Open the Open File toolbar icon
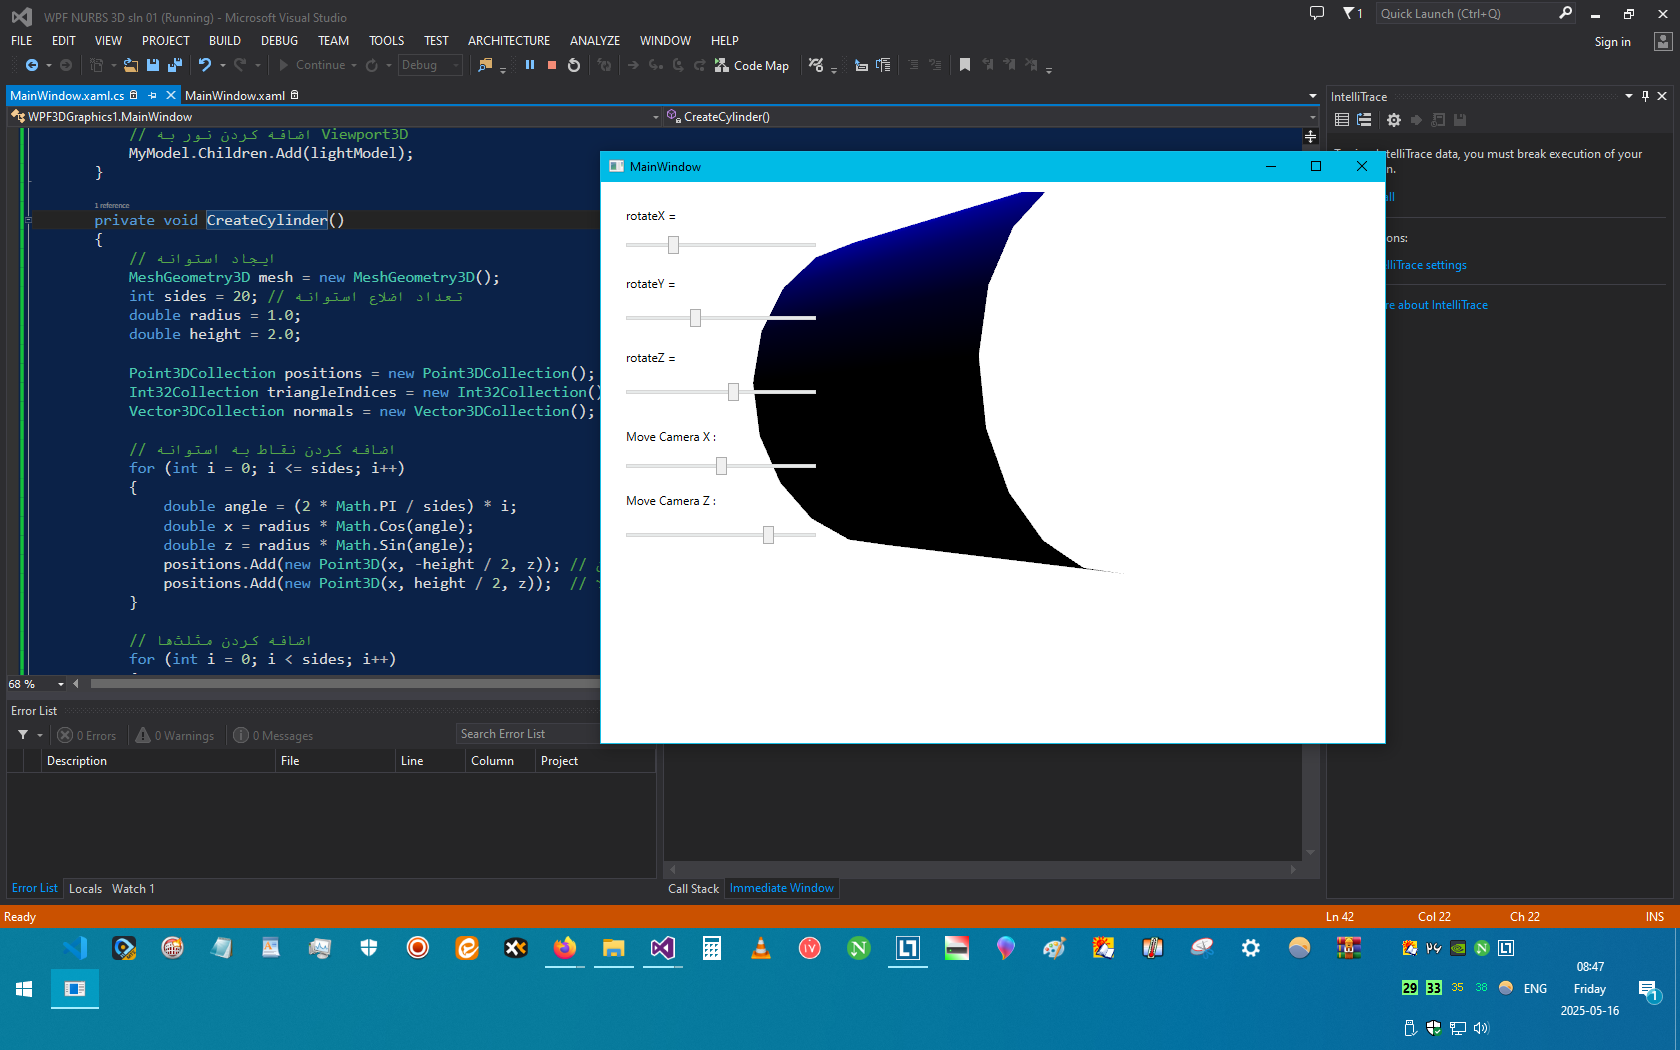 [x=131, y=65]
